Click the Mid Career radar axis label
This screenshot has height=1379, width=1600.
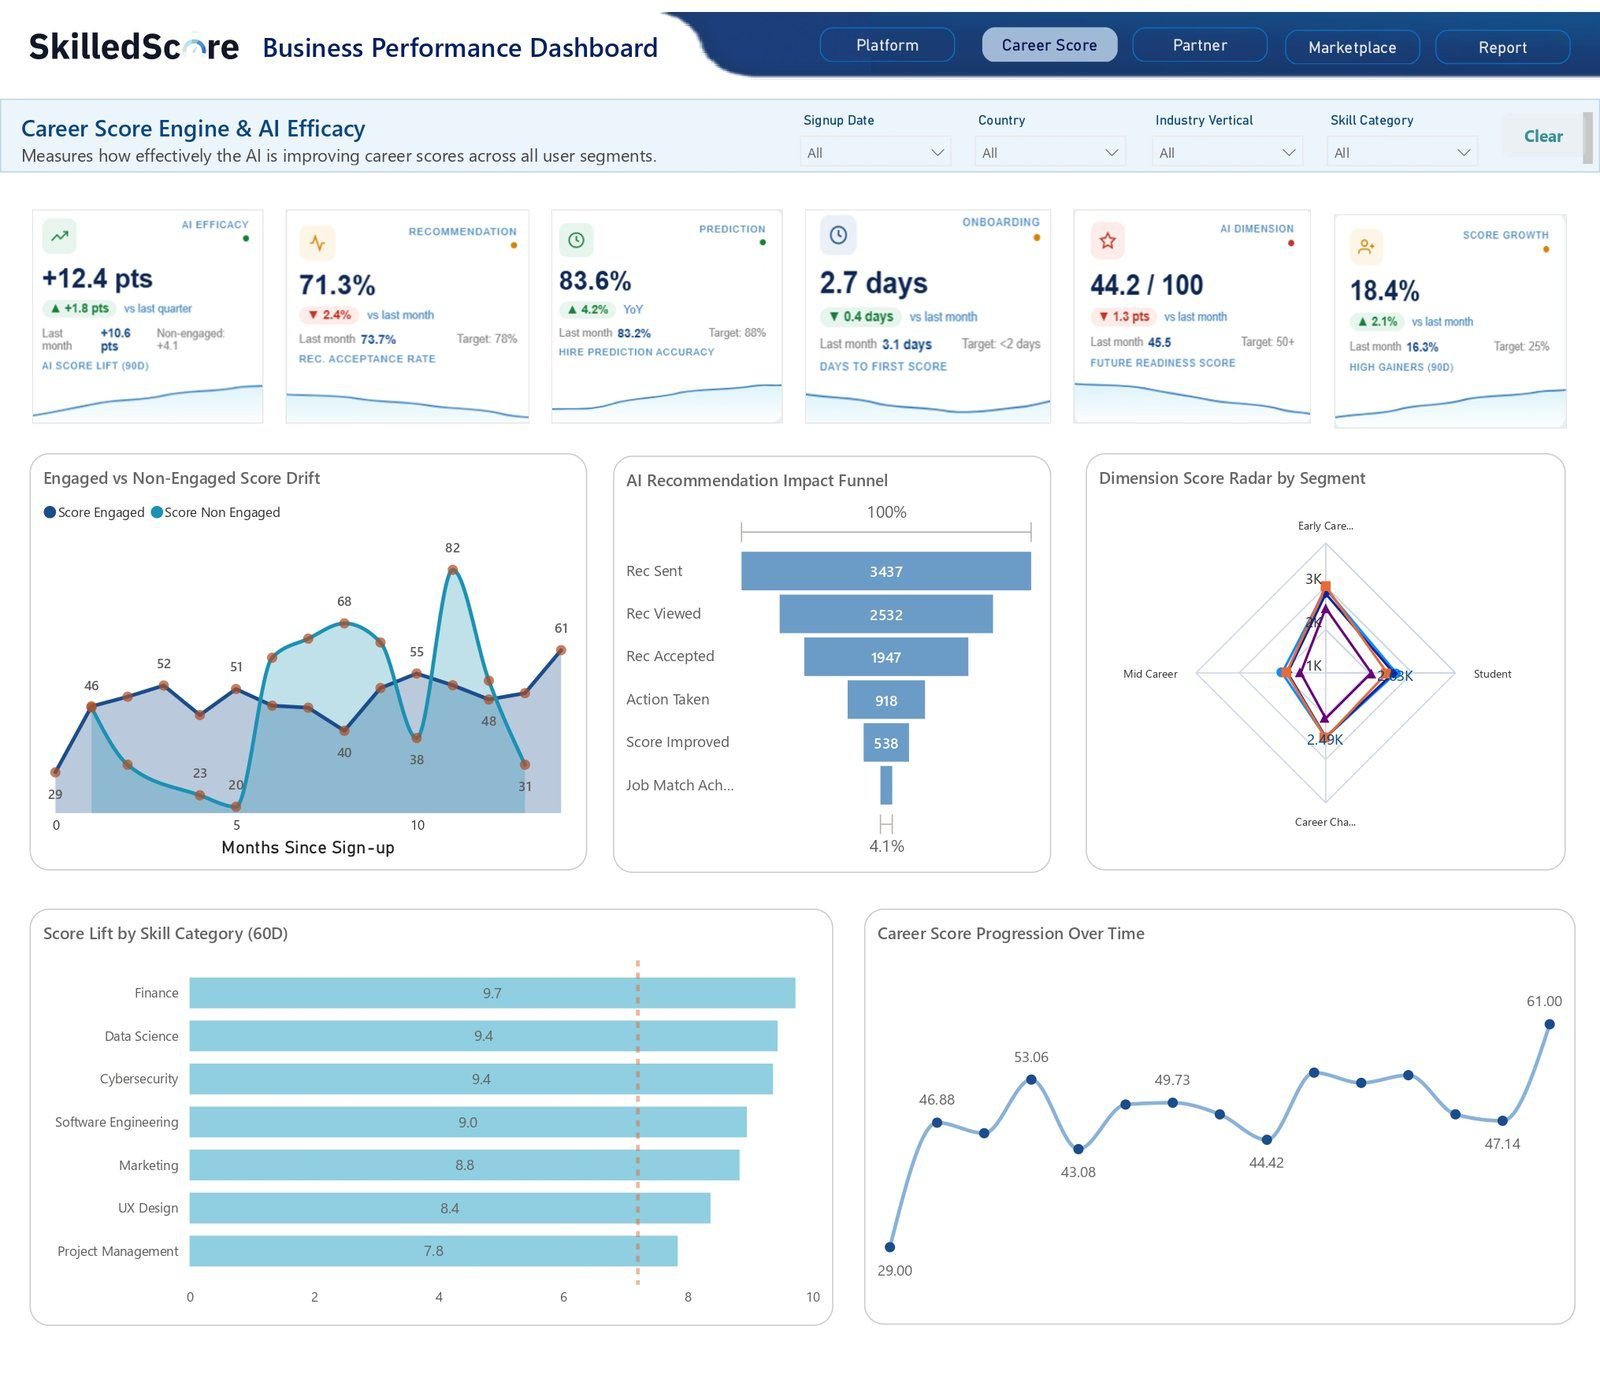[x=1150, y=674]
